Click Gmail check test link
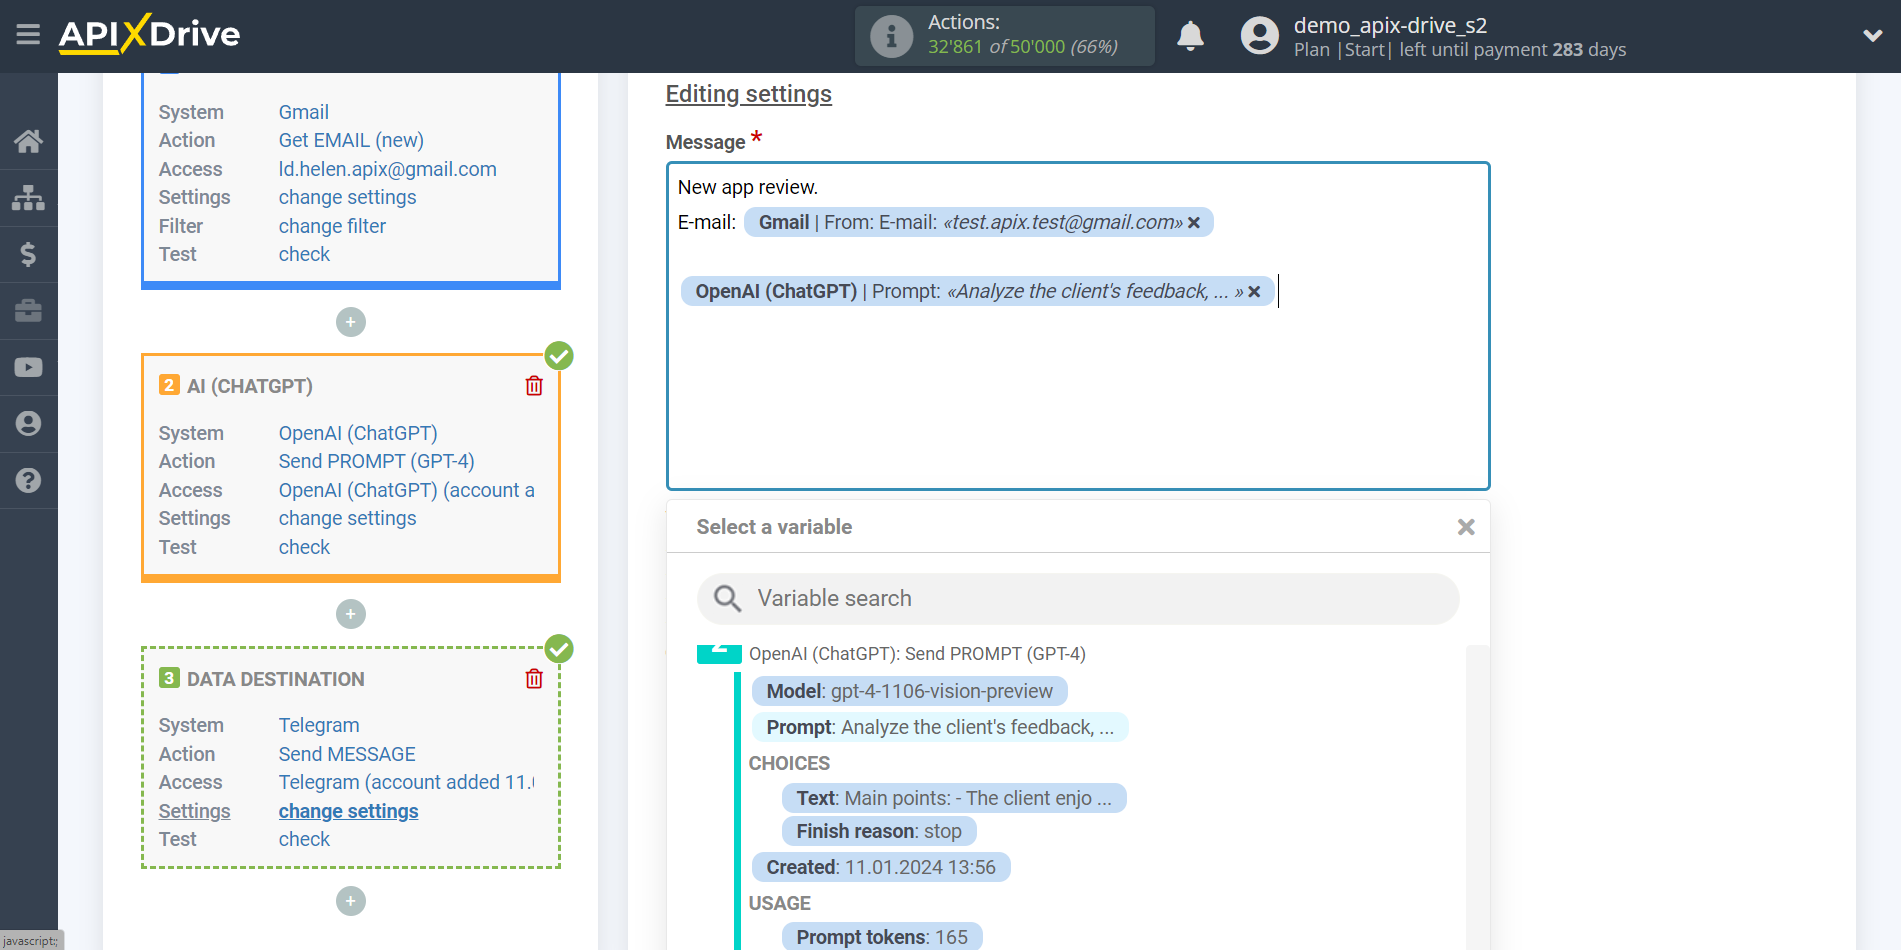 tap(304, 254)
